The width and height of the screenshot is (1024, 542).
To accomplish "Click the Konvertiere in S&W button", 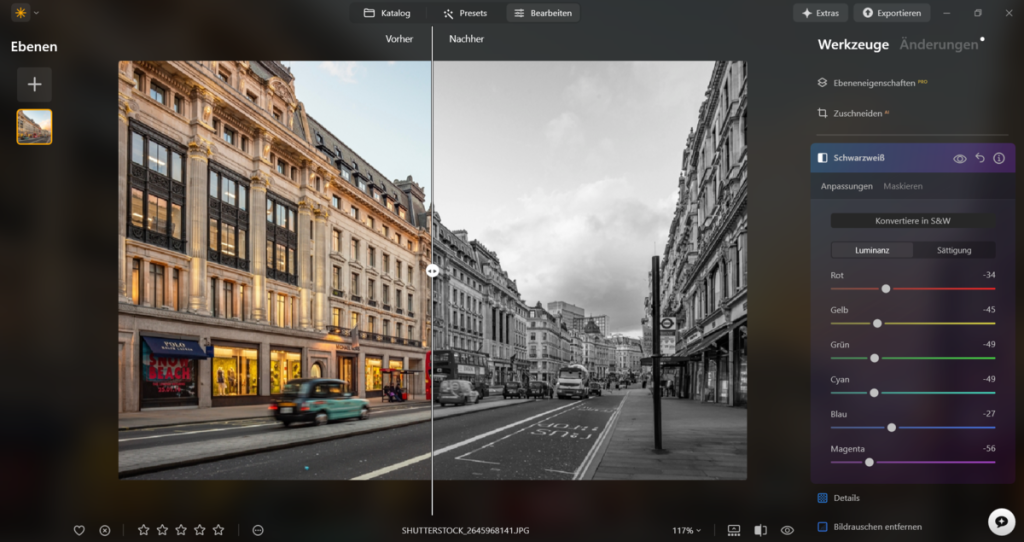I will (x=912, y=221).
